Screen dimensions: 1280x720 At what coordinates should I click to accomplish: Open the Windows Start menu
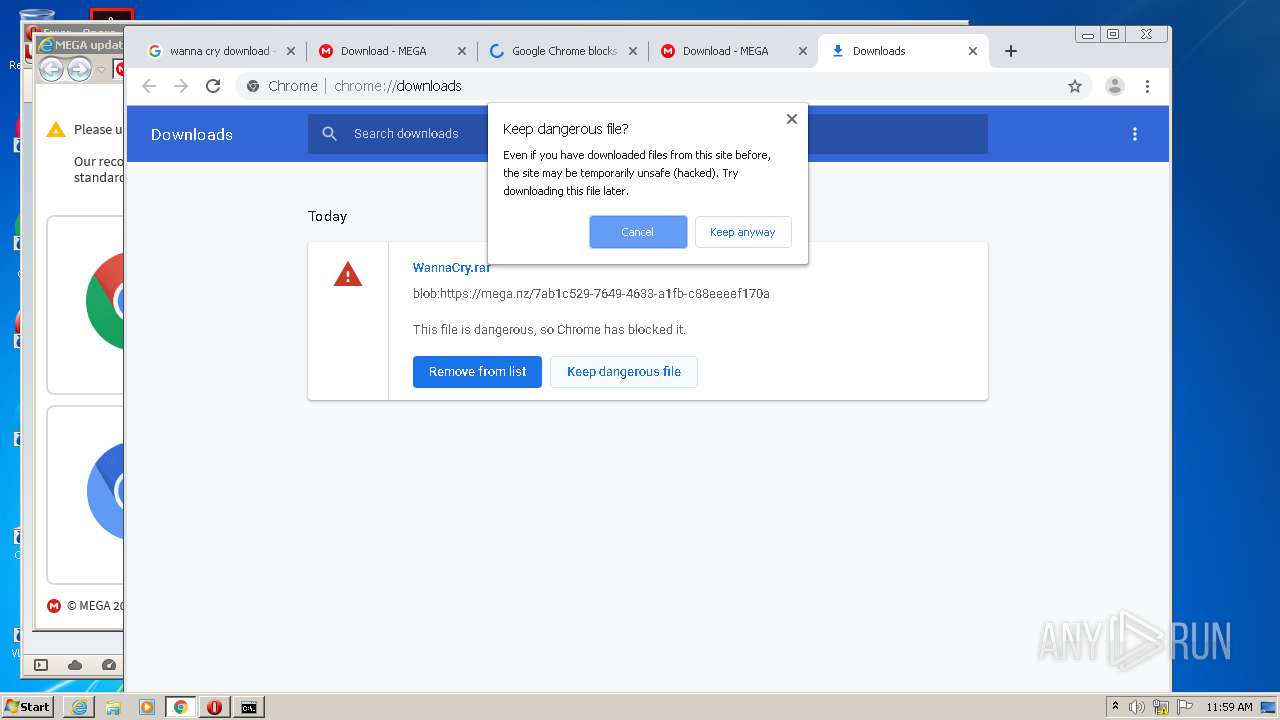(28, 707)
